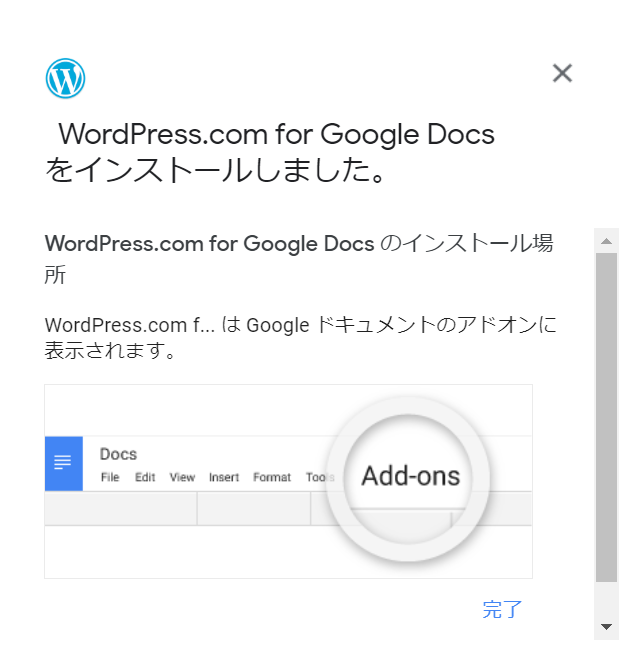Image resolution: width=630 pixels, height=657 pixels.
Task: Click the 'Google ドキュメントのアドオンに表示されます' description
Action: click(x=301, y=338)
